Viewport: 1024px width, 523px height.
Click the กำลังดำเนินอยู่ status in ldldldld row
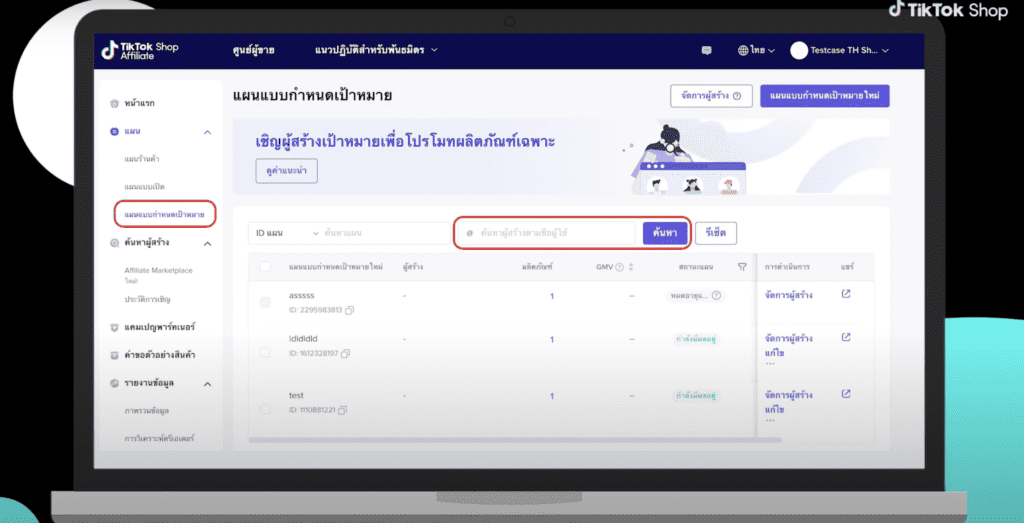point(697,340)
